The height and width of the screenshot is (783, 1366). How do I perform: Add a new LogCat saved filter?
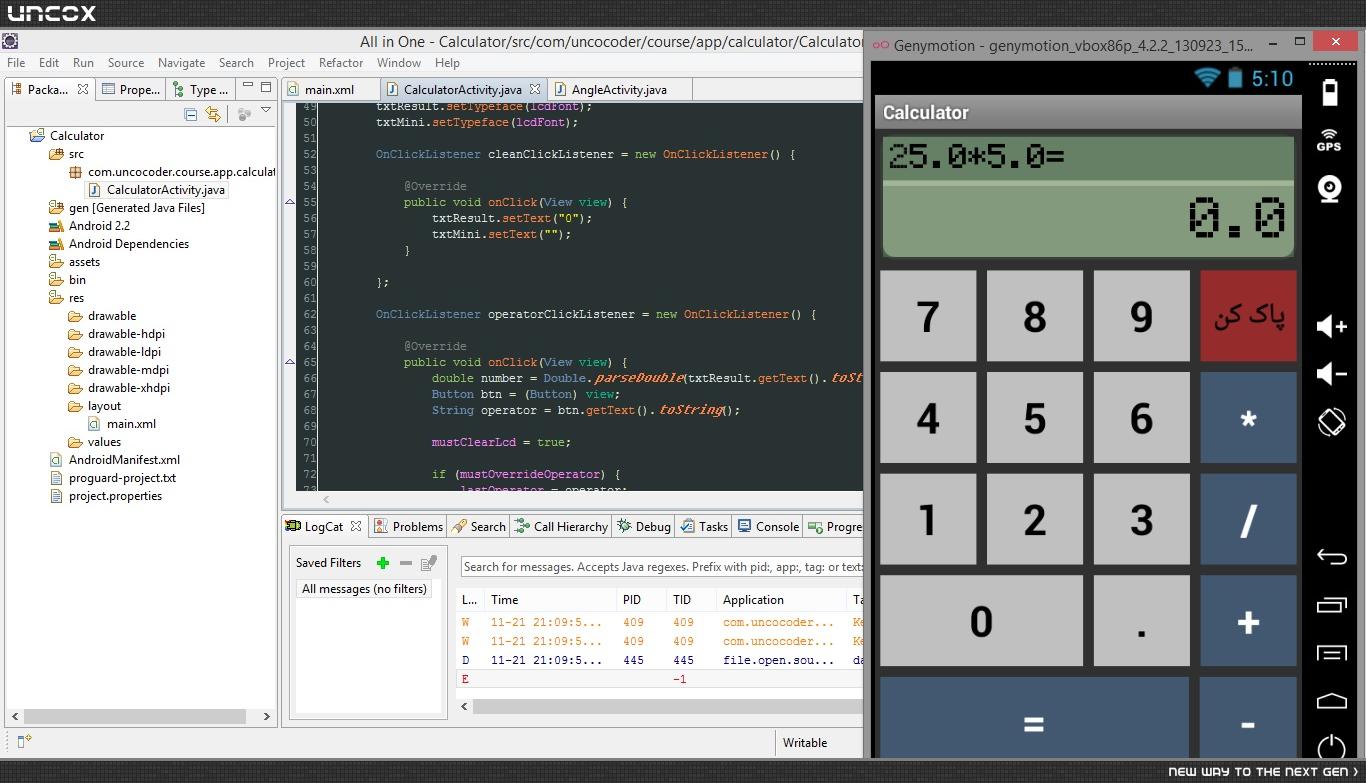(x=382, y=563)
